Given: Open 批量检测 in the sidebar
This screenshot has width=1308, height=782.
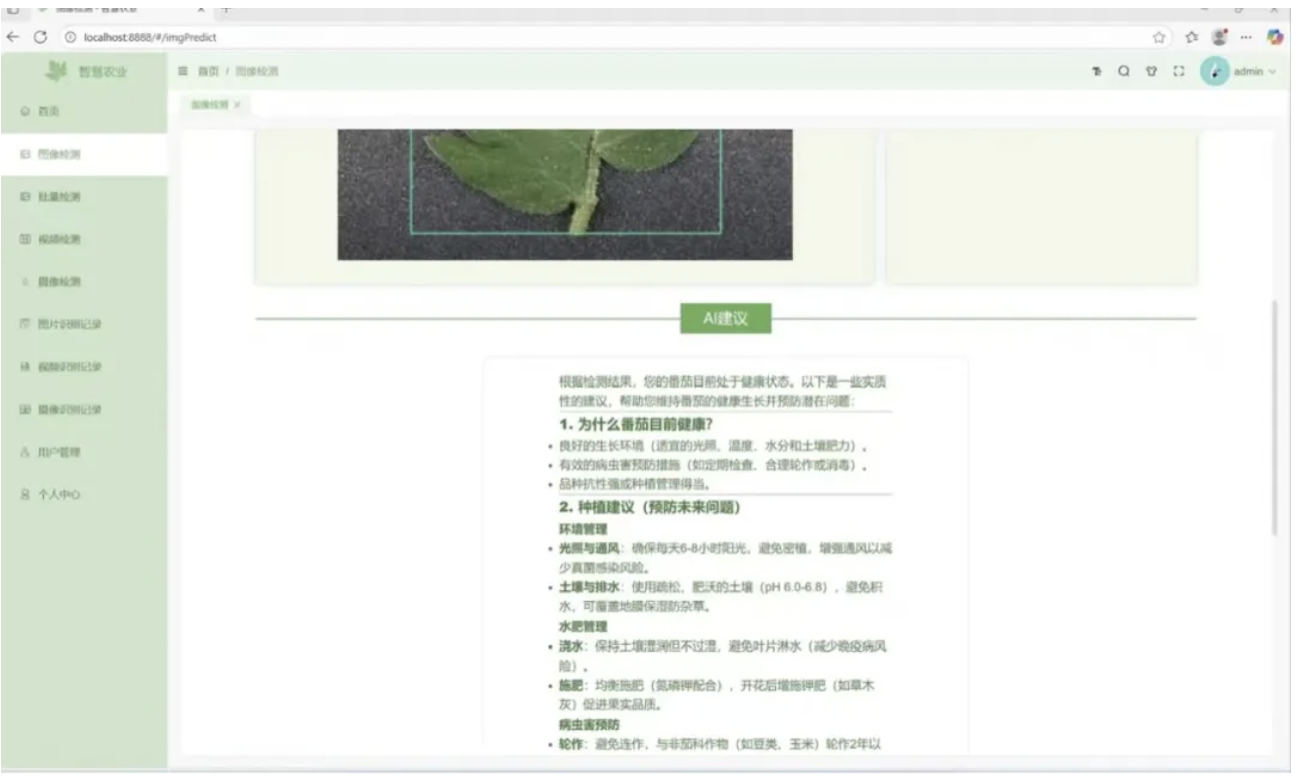Looking at the screenshot, I should (84, 197).
